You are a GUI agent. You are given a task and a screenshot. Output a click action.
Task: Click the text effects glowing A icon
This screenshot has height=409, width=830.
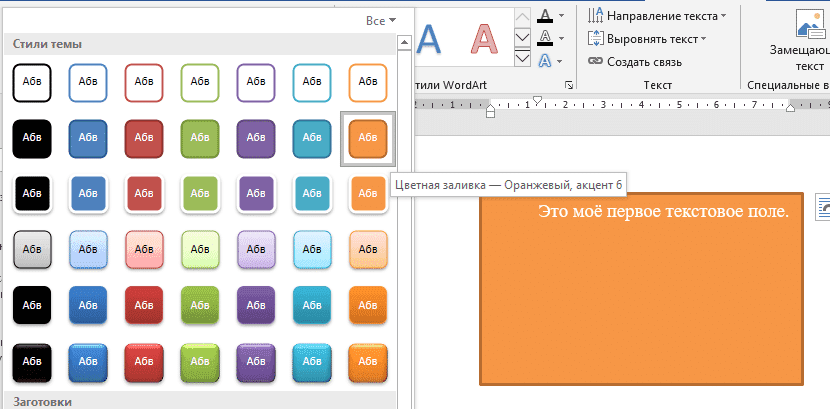click(545, 61)
